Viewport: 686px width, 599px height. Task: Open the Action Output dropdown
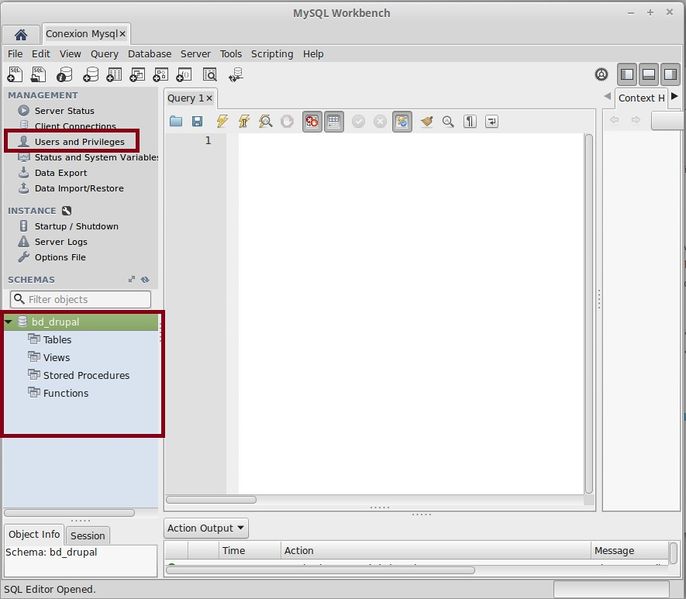pos(206,528)
